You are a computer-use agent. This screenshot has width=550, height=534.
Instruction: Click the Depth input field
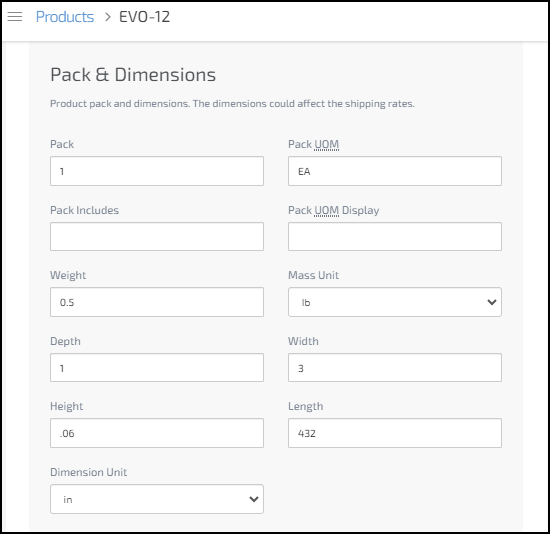pyautogui.click(x=157, y=368)
